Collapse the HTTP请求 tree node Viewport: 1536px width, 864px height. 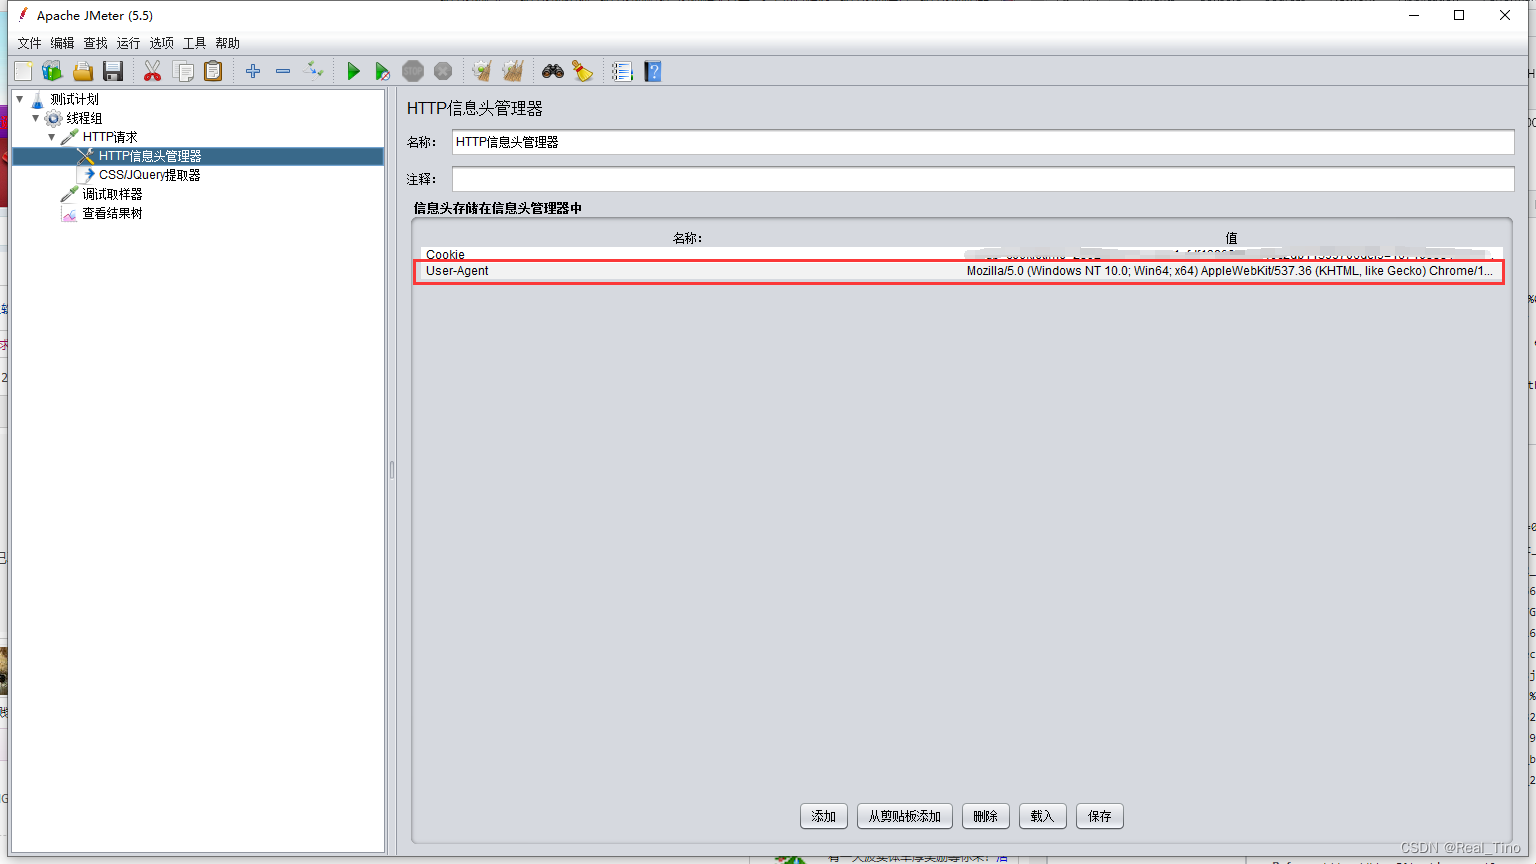[51, 137]
